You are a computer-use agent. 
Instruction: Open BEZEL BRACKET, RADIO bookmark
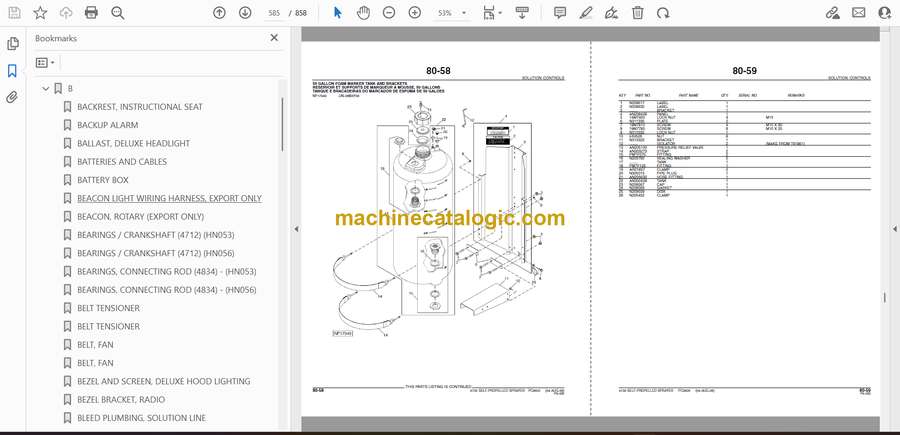point(121,399)
